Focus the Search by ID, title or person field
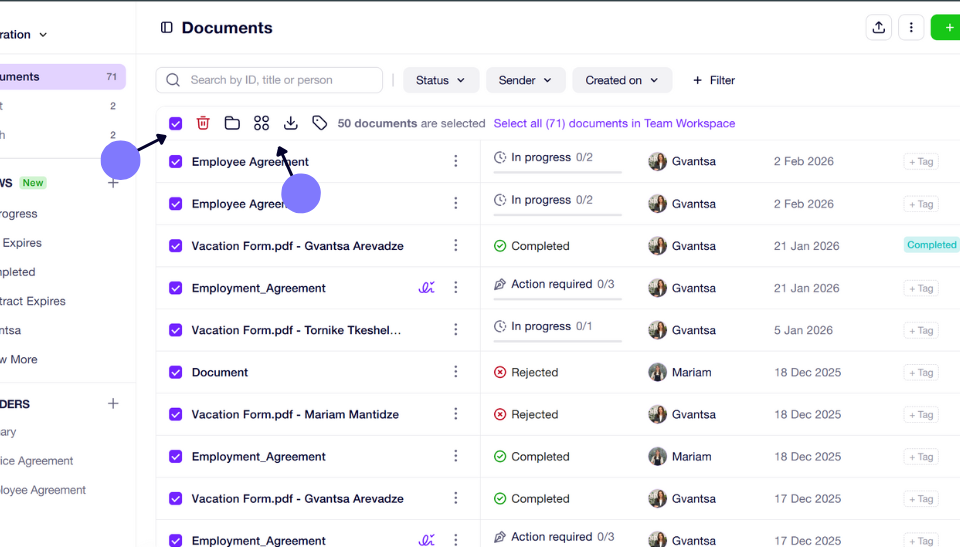 pos(269,80)
